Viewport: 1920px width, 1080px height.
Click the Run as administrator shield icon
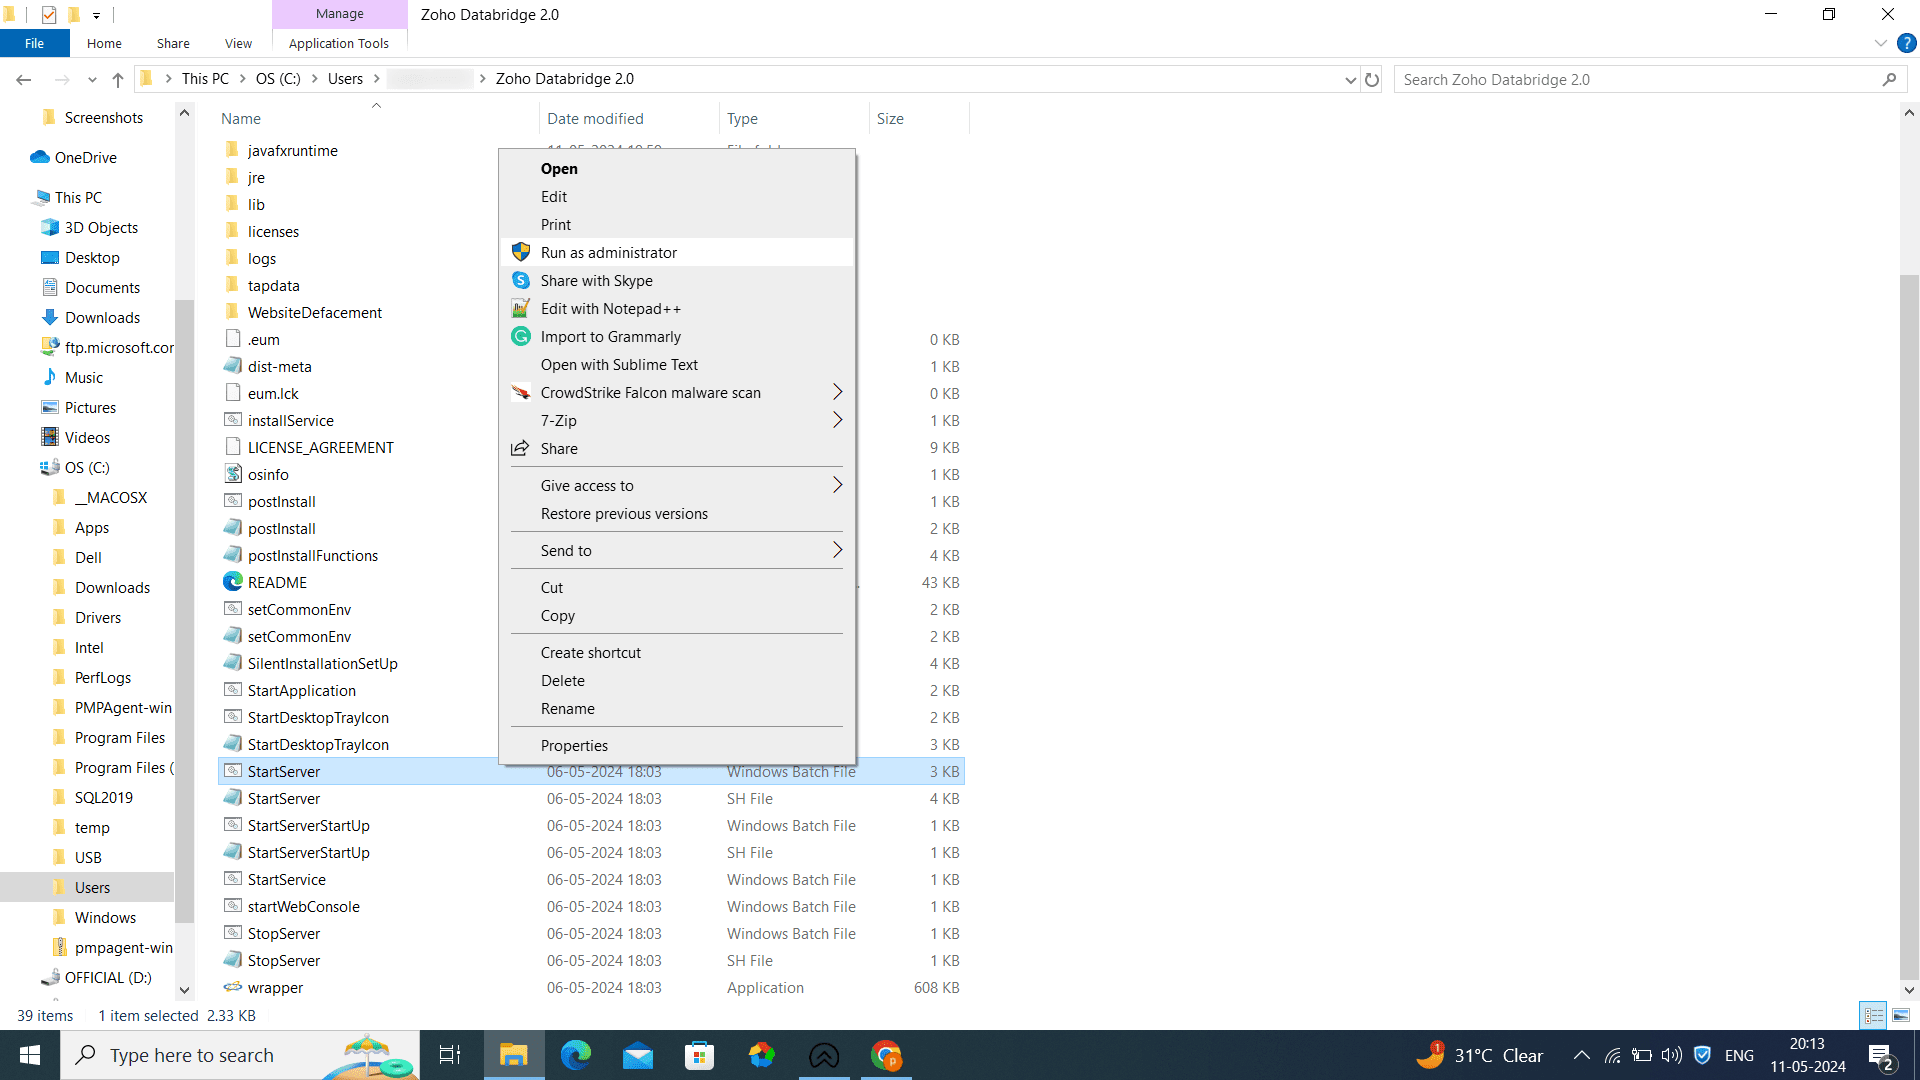[521, 252]
